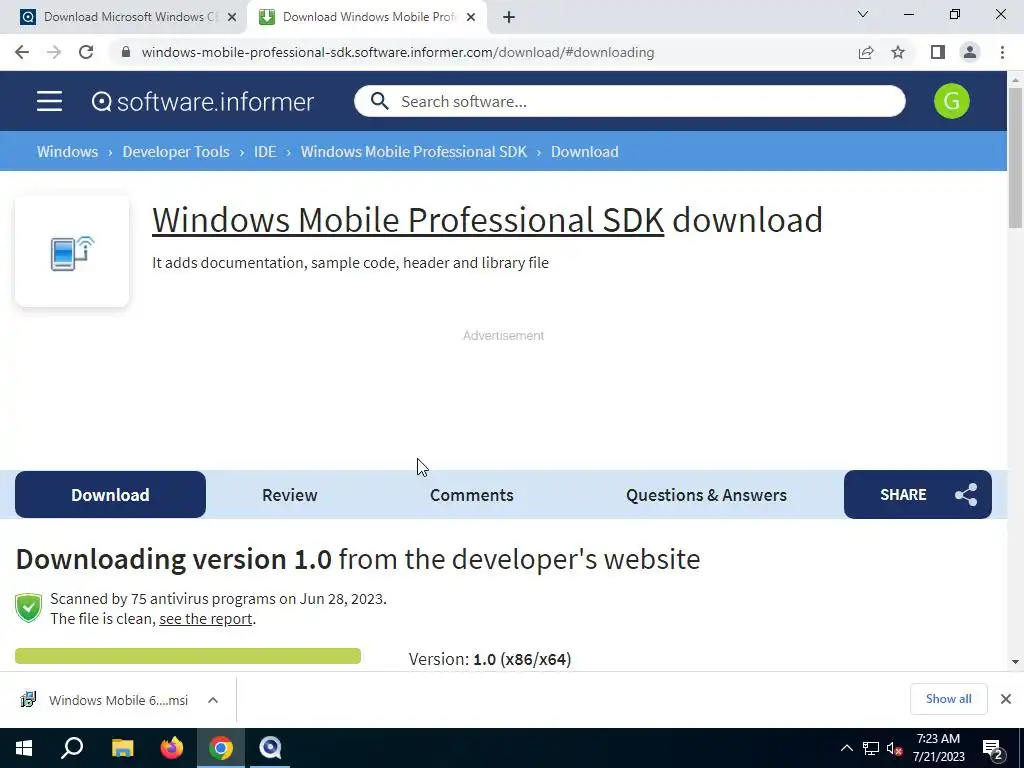Open the notification center icon

pos(993,749)
